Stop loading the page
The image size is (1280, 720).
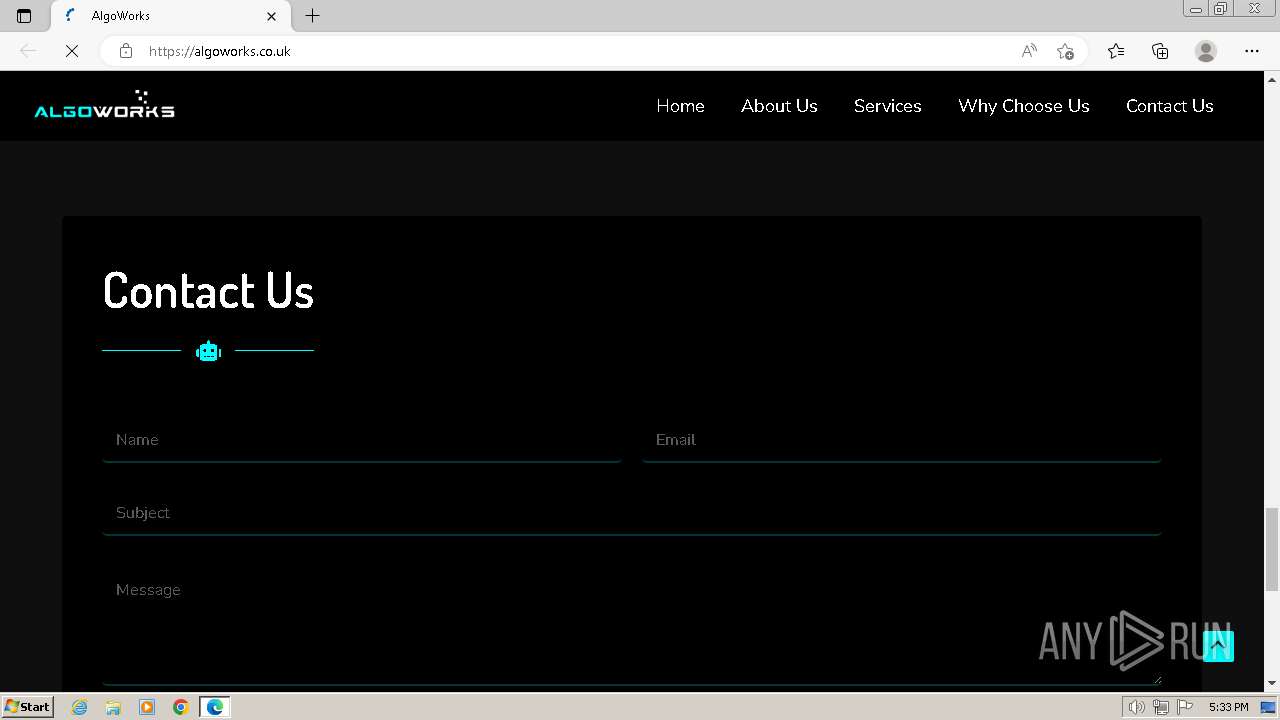[72, 51]
